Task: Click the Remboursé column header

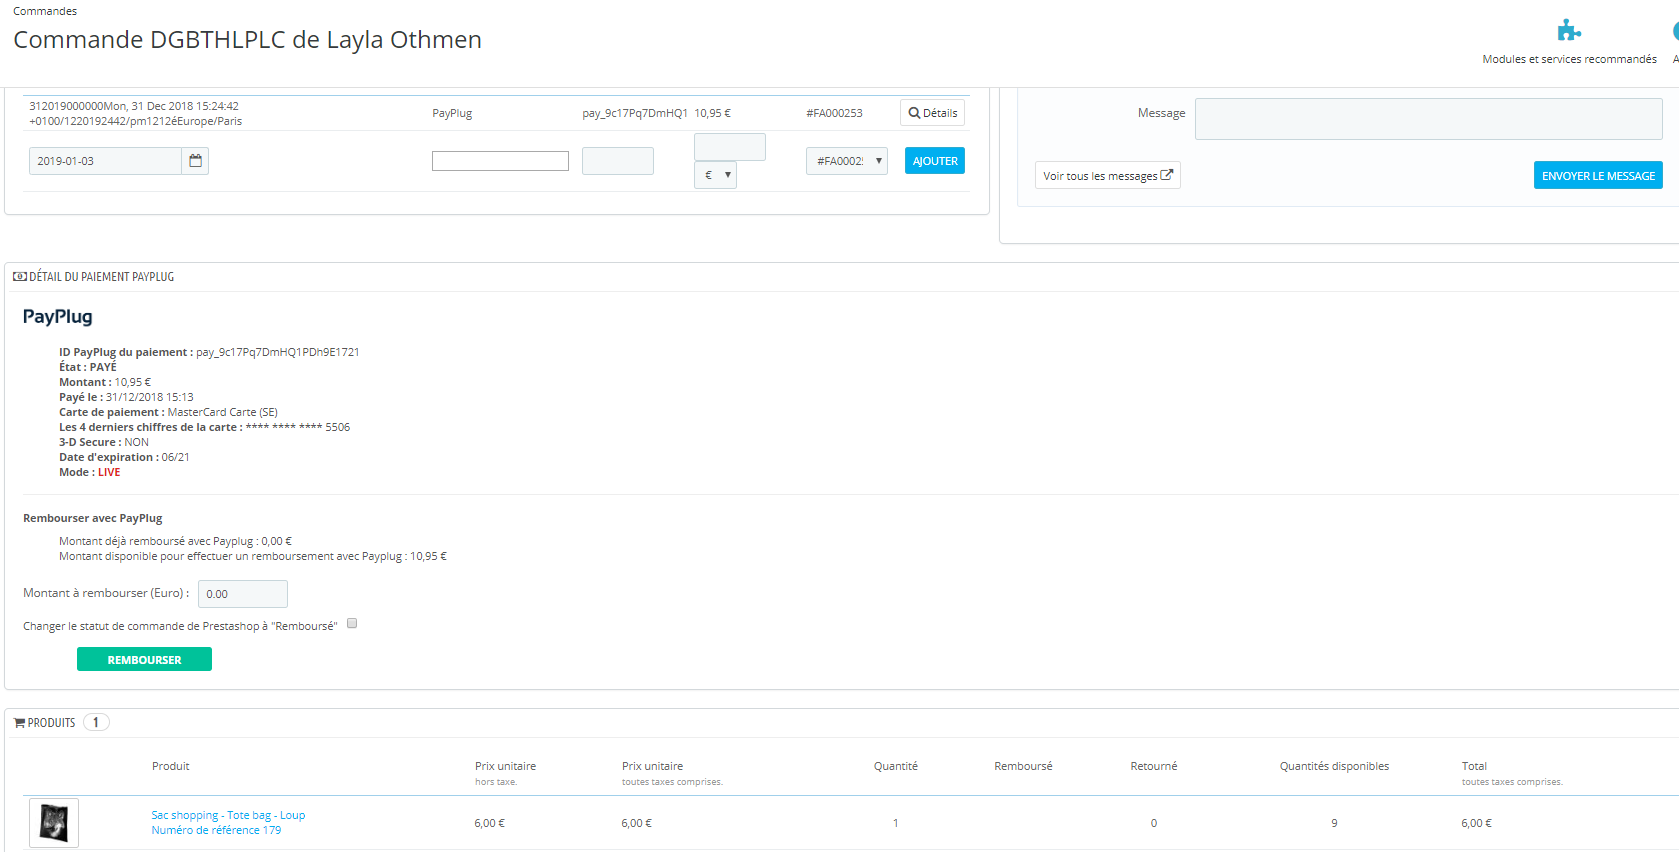Action: pyautogui.click(x=1023, y=766)
